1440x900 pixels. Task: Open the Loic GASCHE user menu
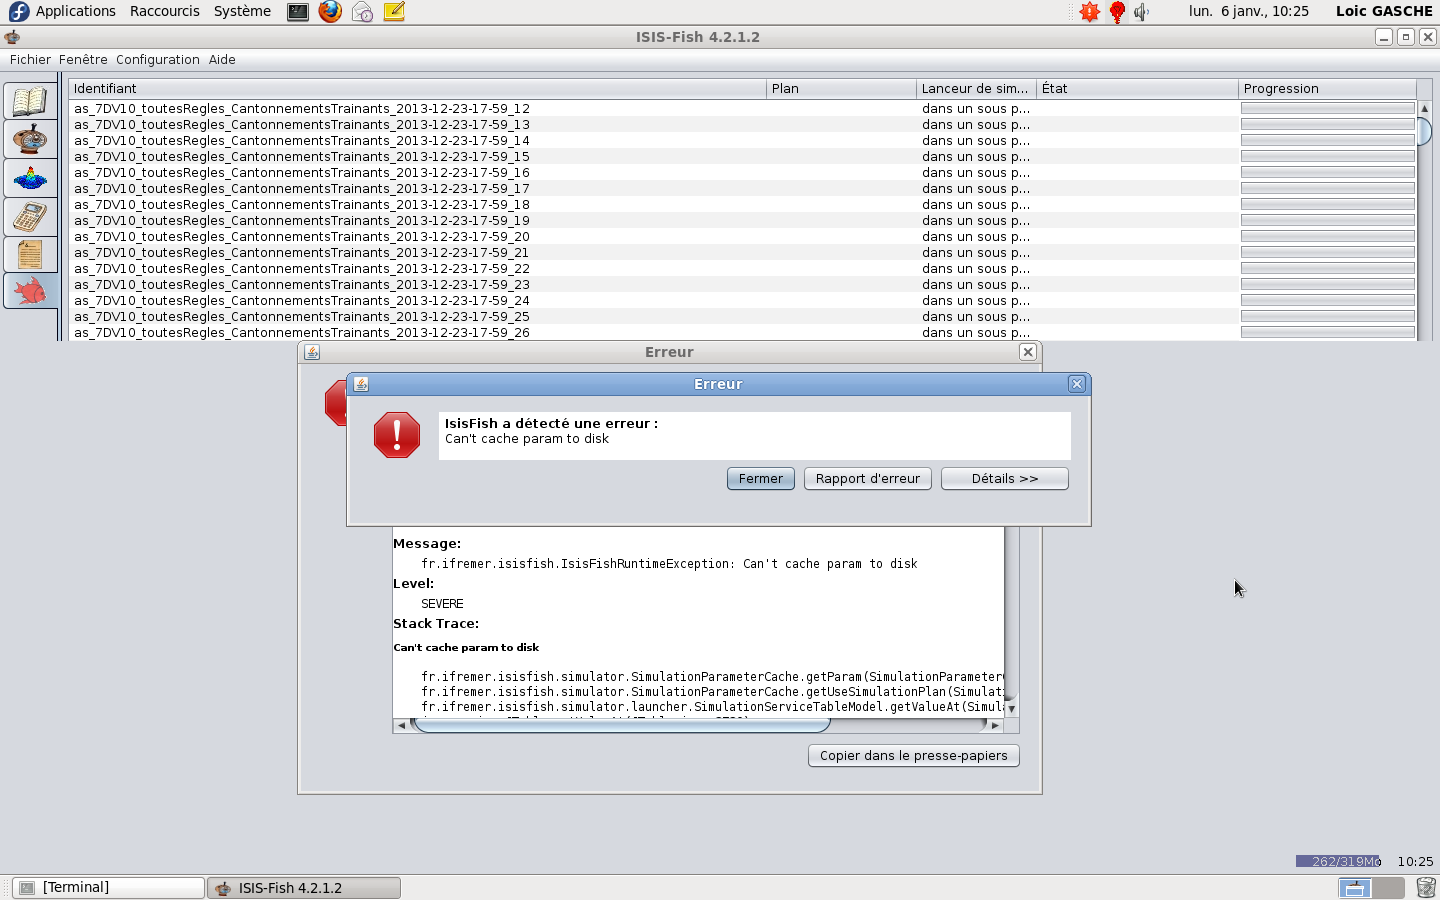coord(1384,11)
